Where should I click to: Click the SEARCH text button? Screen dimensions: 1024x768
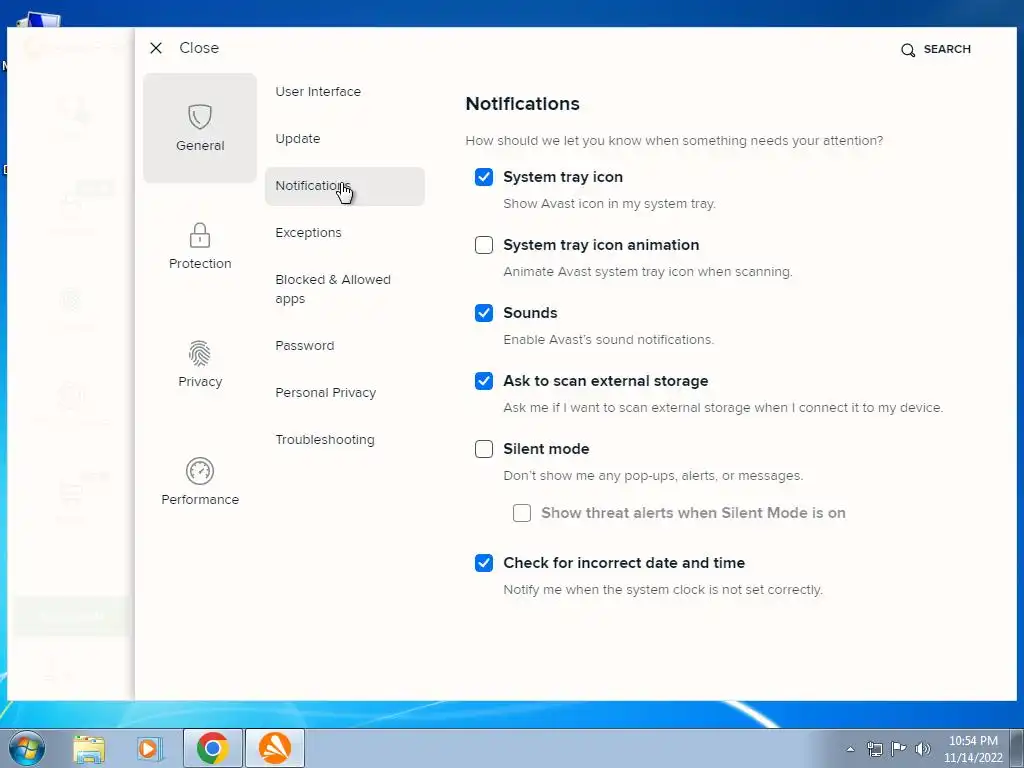pos(947,49)
